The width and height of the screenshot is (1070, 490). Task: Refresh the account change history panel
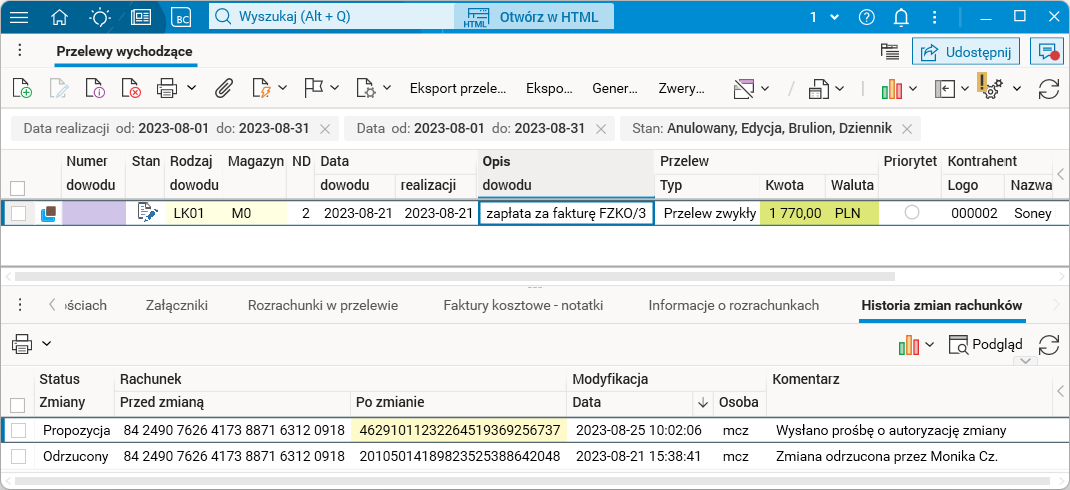[1048, 345]
